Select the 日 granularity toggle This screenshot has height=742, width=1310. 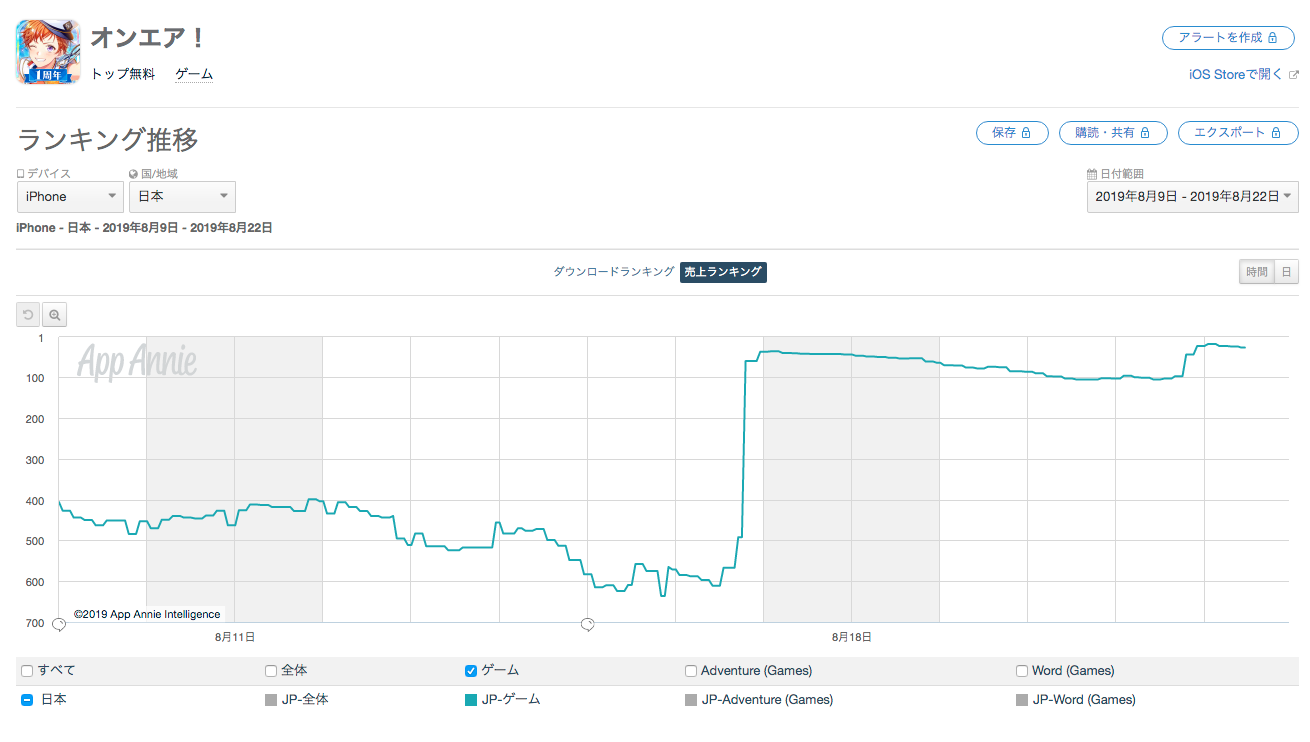pyautogui.click(x=1286, y=272)
